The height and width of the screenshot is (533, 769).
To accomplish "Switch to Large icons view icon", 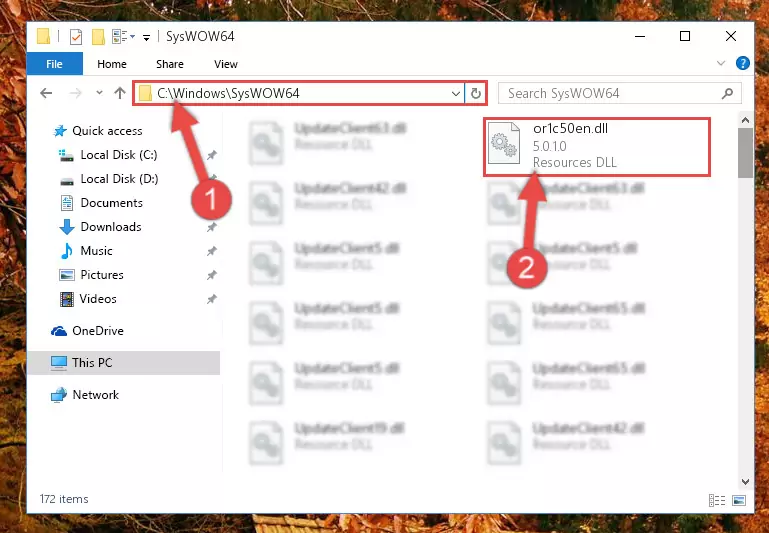I will [x=739, y=500].
